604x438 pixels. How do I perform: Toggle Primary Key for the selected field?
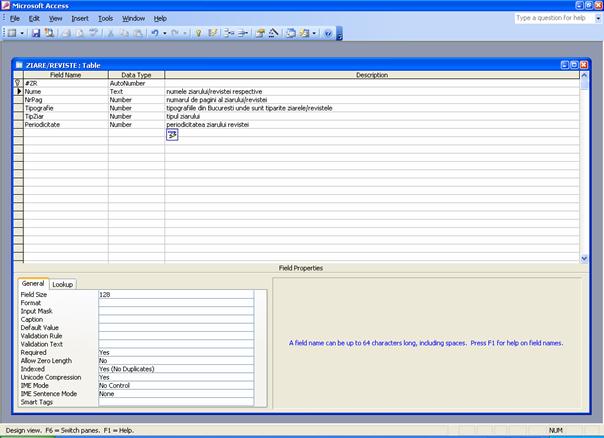click(199, 33)
